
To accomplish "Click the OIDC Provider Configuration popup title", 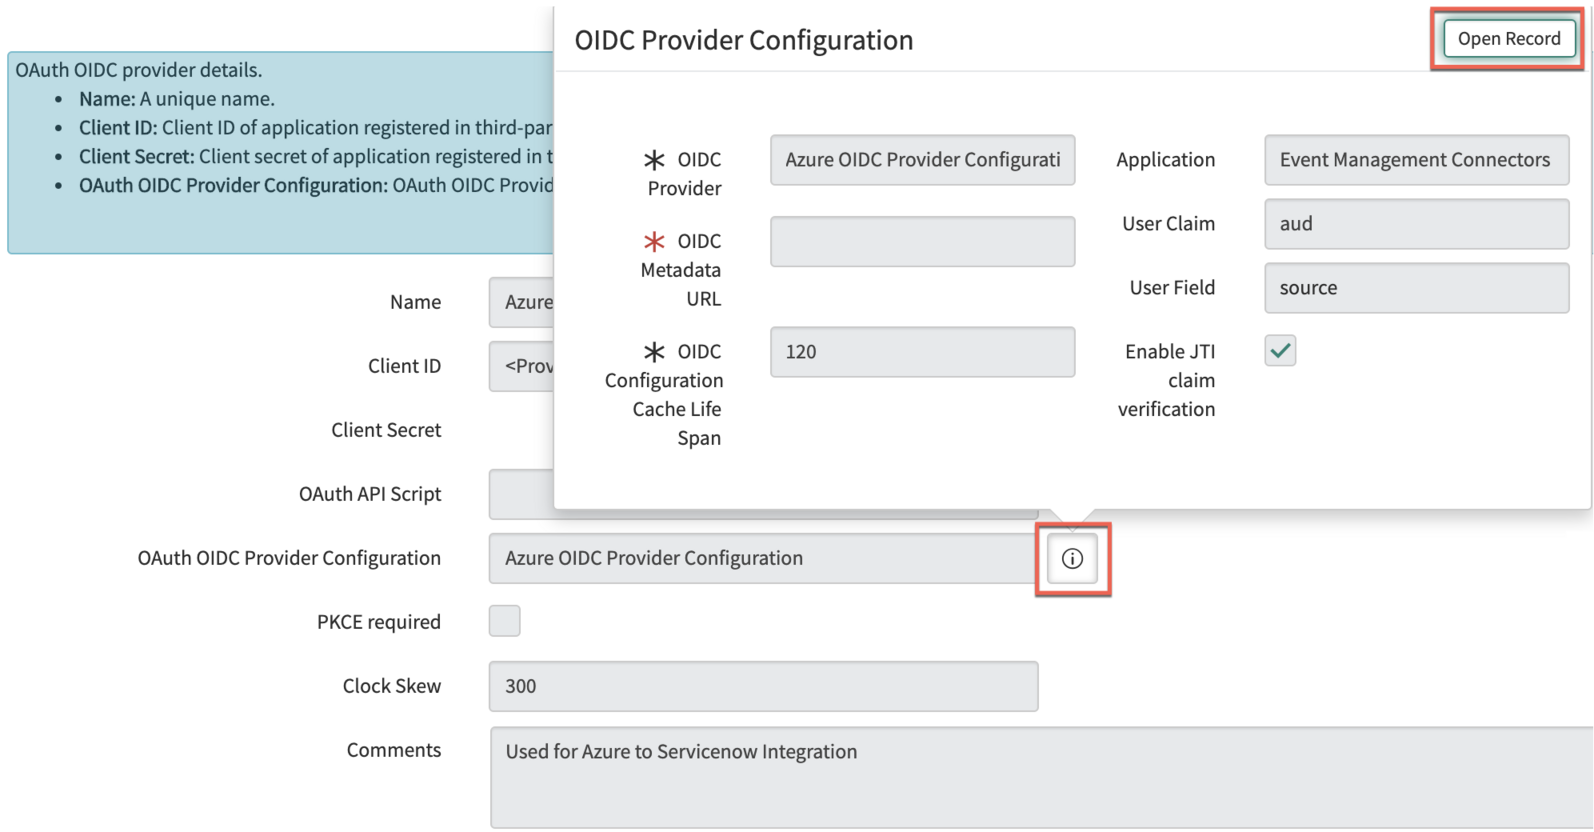I will click(x=743, y=40).
